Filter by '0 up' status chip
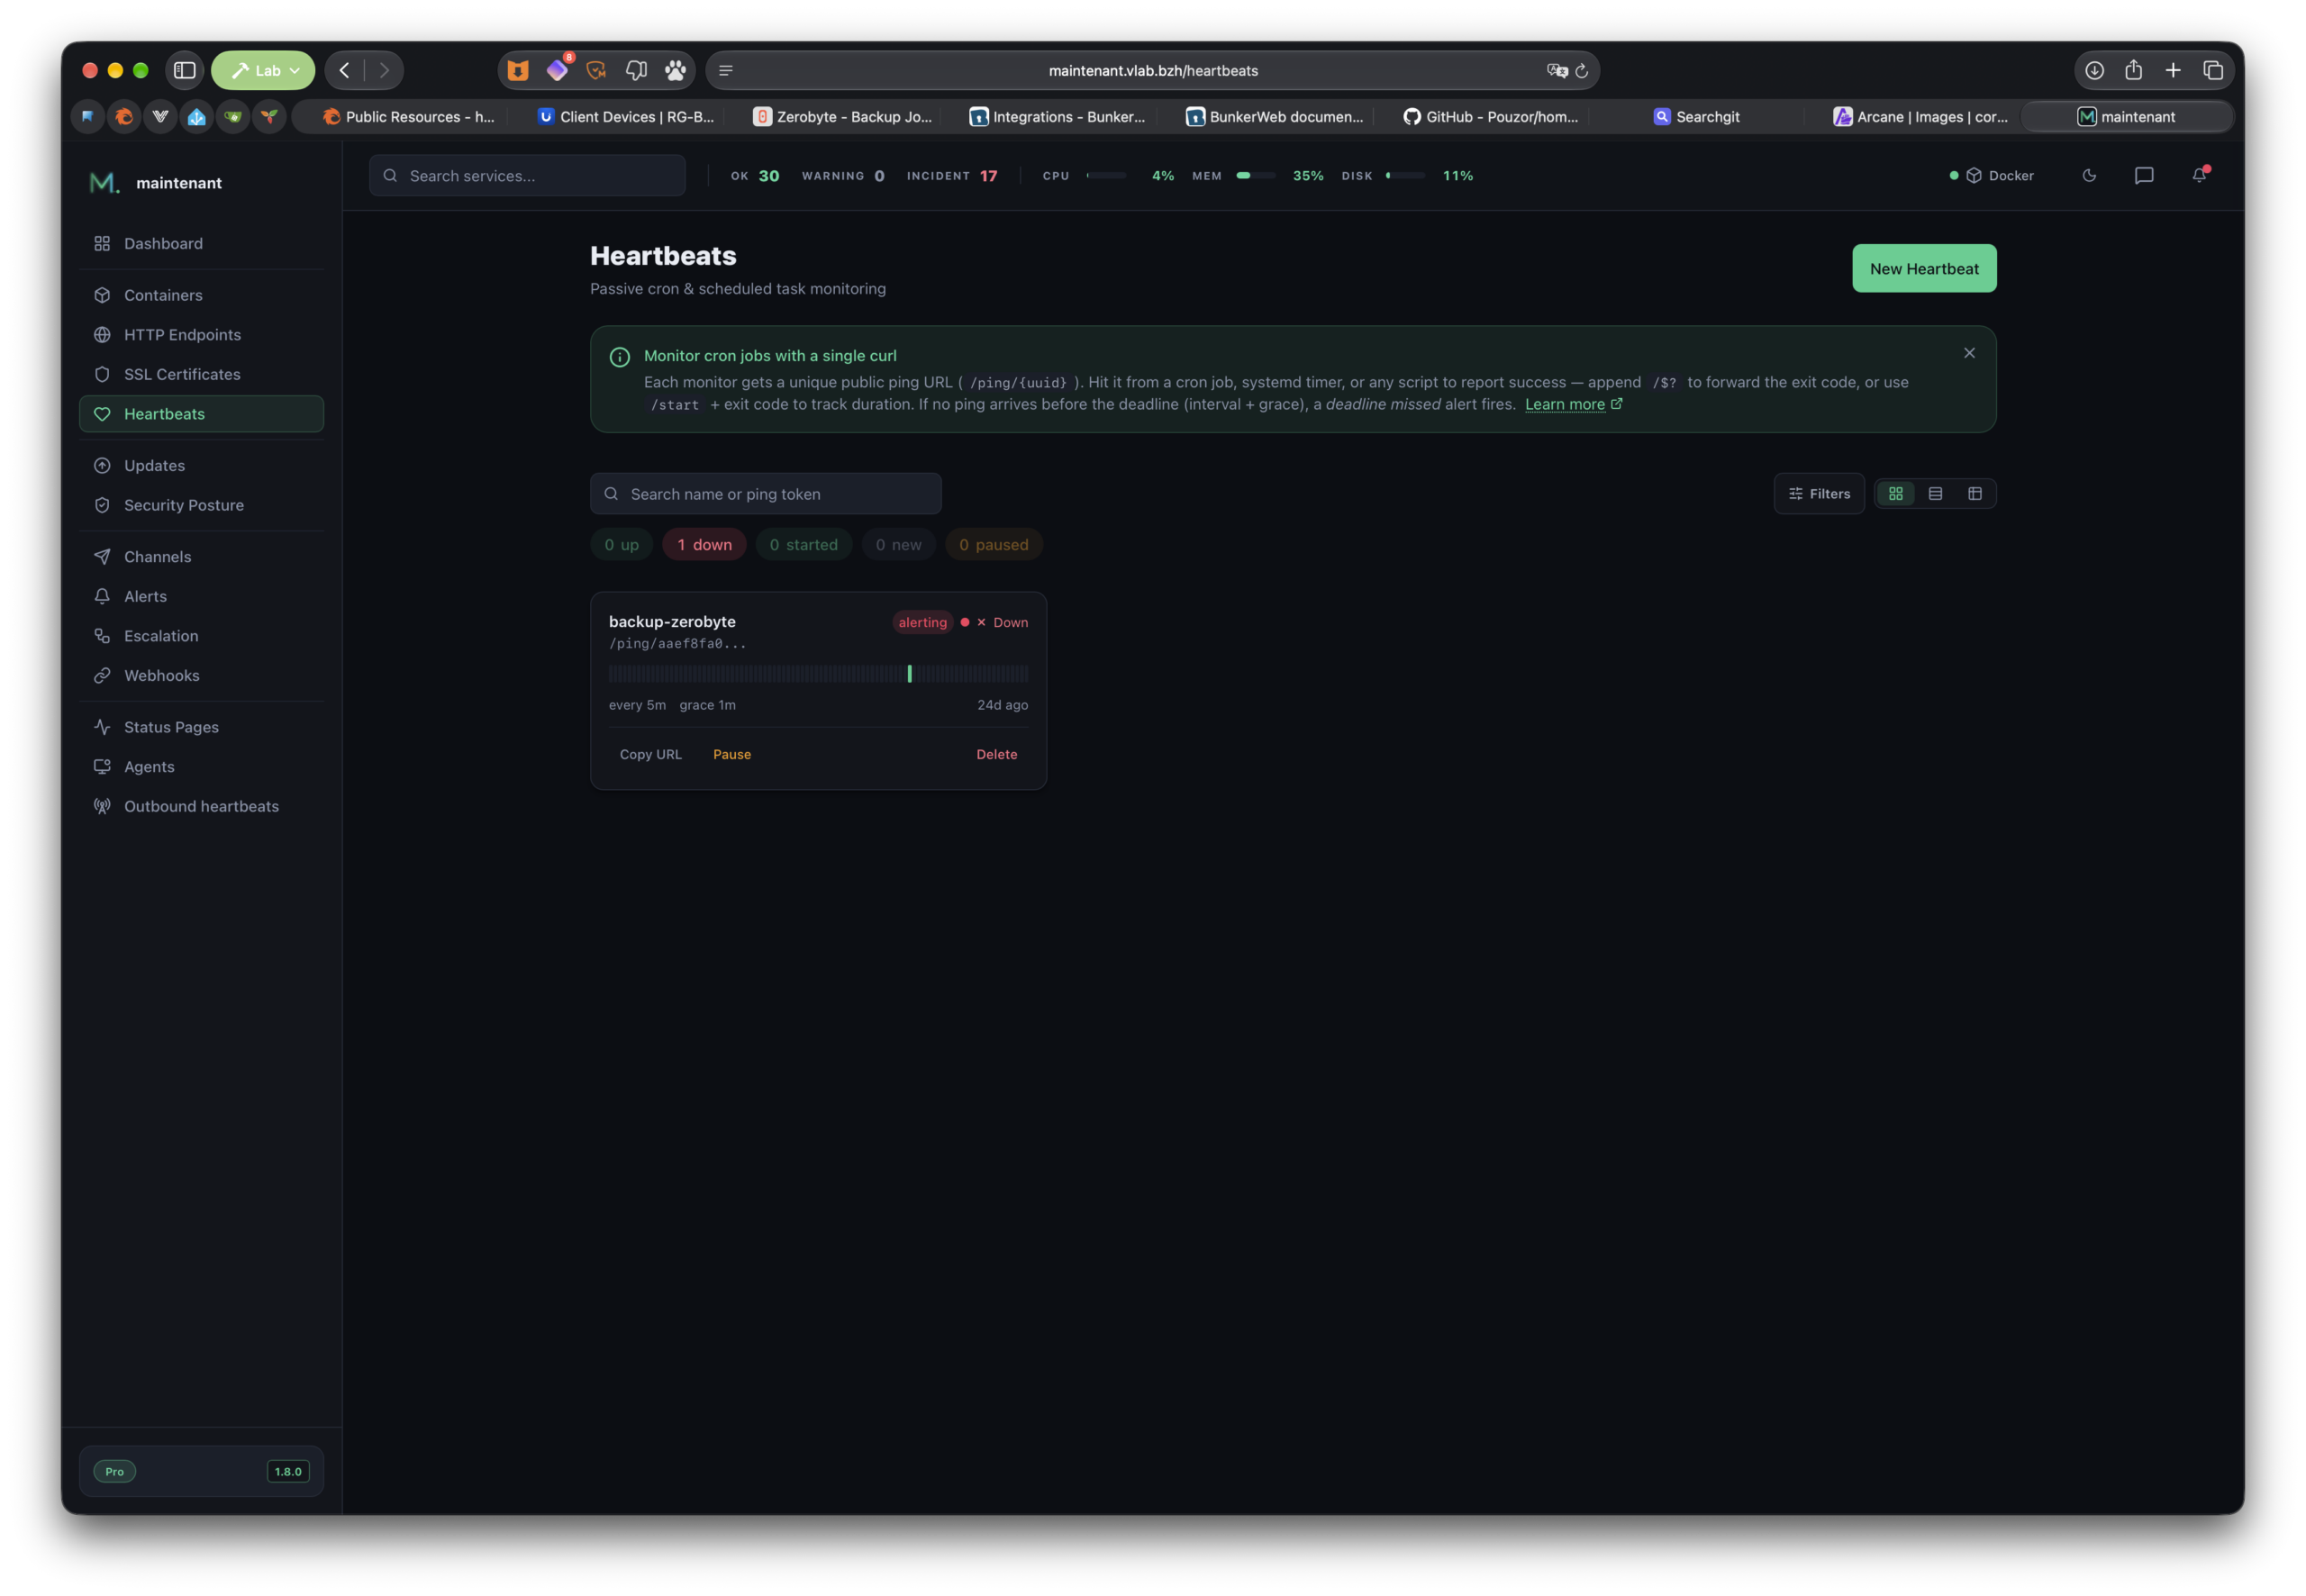2306x1596 pixels. 621,544
